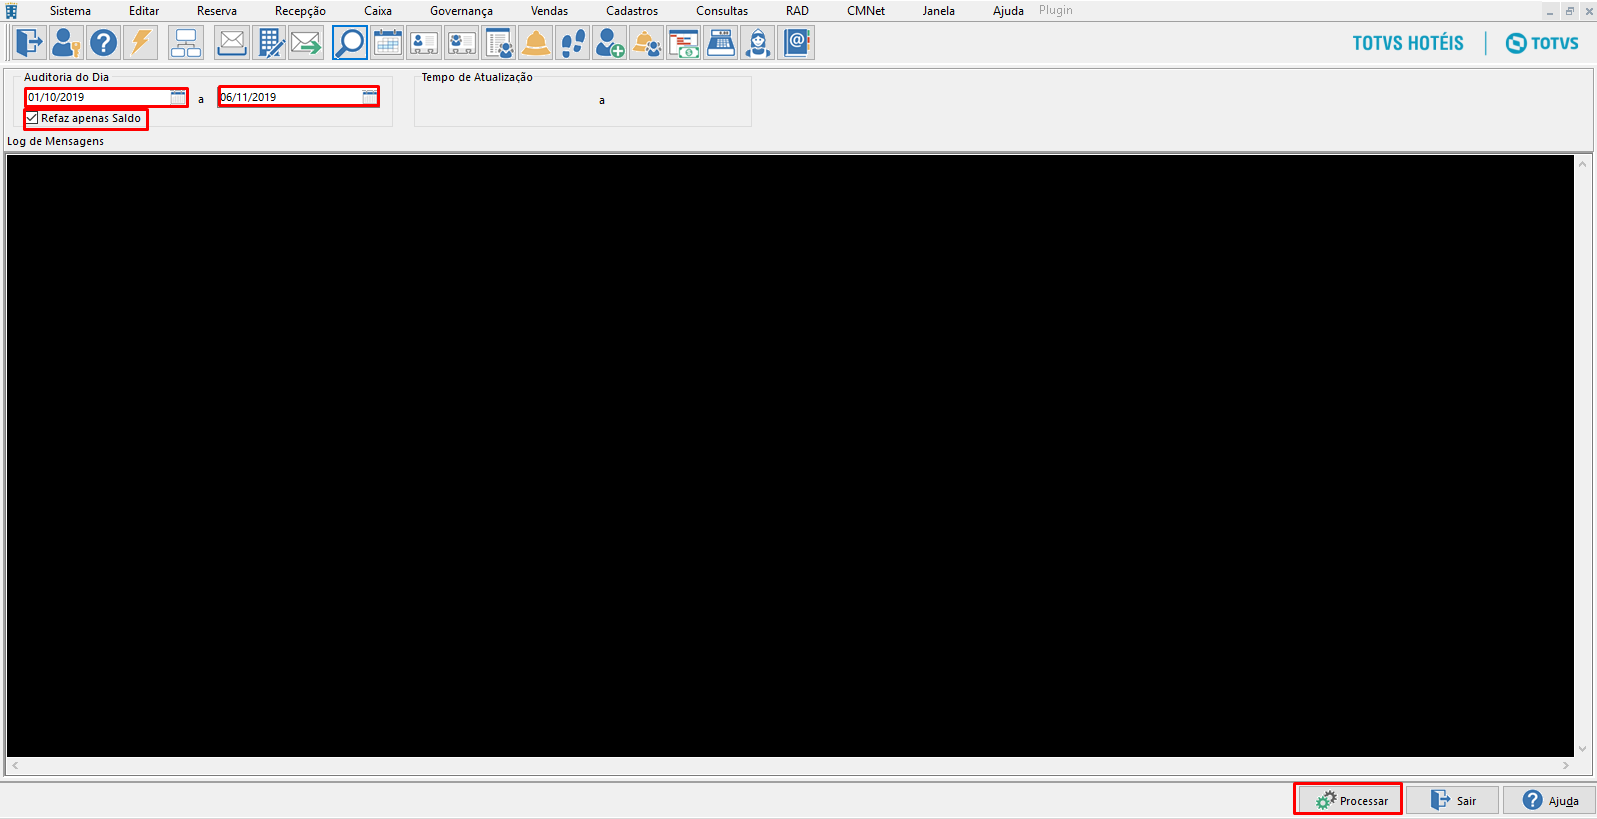Click the log vertical scrollbar up arrow
The image size is (1597, 819).
[1582, 163]
